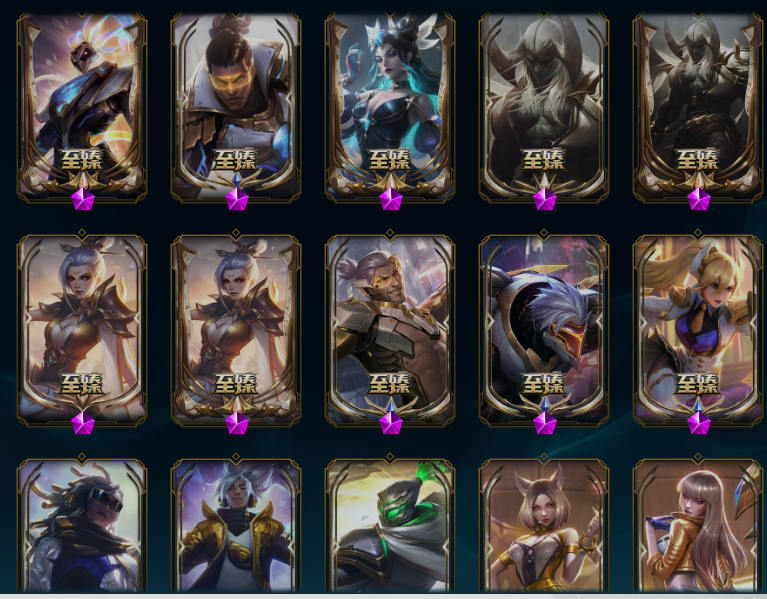Click the 至臻 label on the red-masked armored card
The width and height of the screenshot is (767, 599).
tap(543, 384)
